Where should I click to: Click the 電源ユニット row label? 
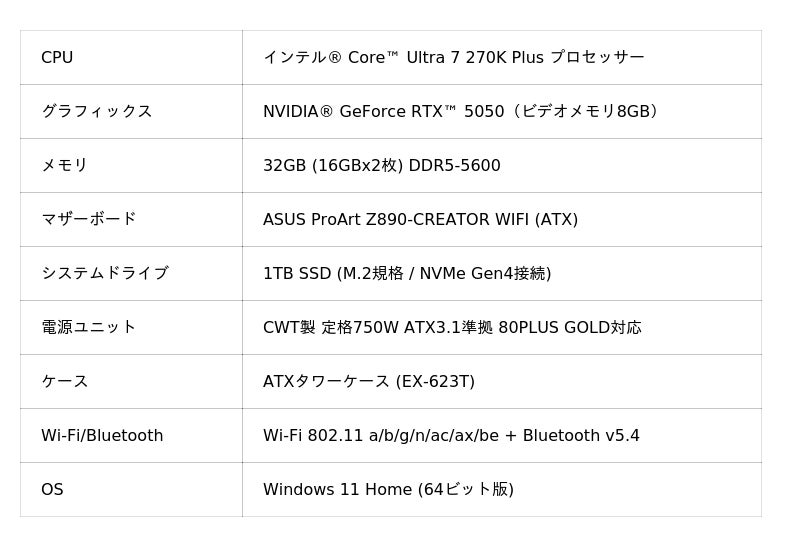(88, 328)
